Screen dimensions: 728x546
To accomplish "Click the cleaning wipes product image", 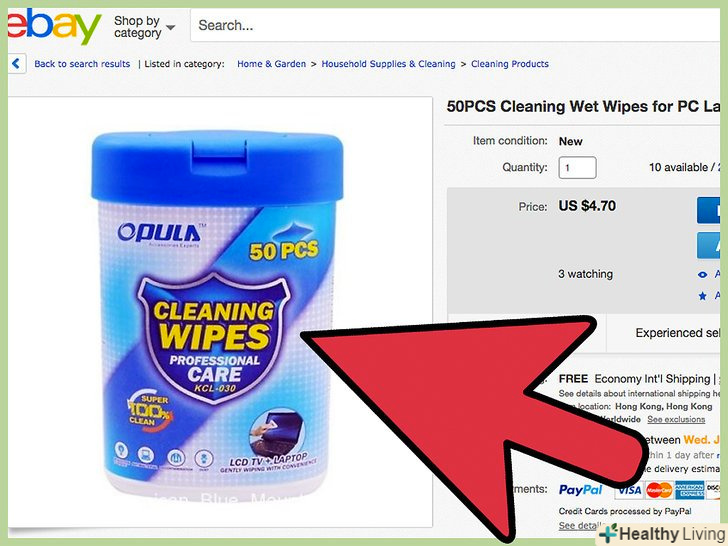I will (x=217, y=312).
